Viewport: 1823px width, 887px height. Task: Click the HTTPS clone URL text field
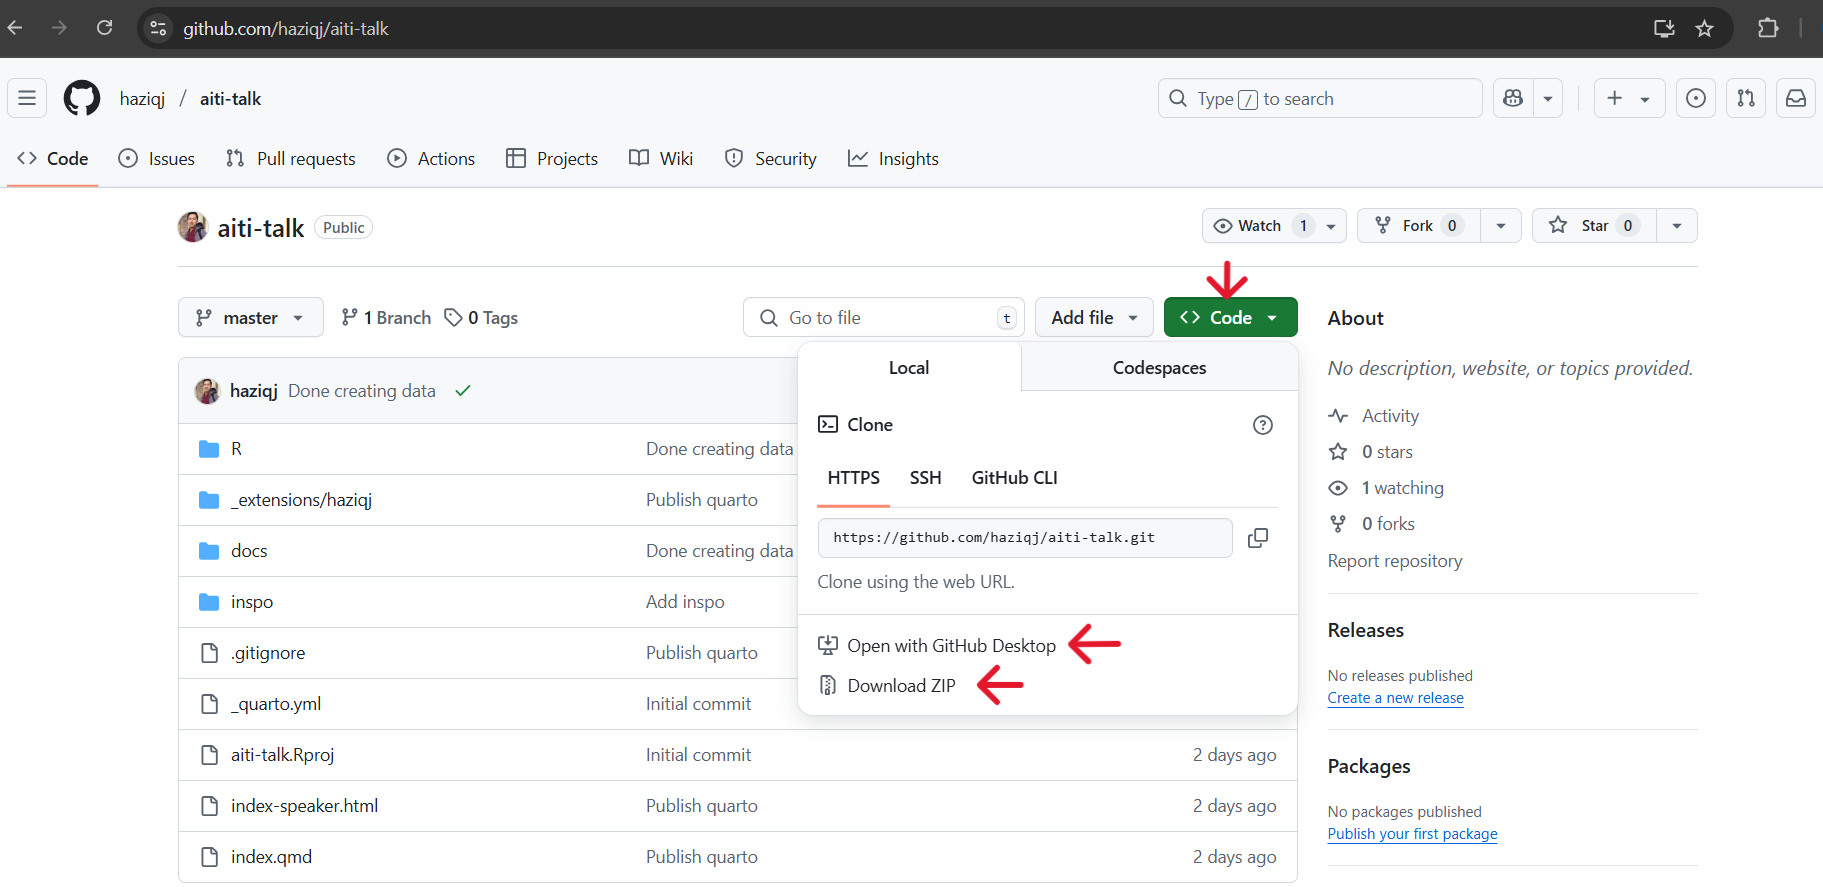click(1025, 538)
